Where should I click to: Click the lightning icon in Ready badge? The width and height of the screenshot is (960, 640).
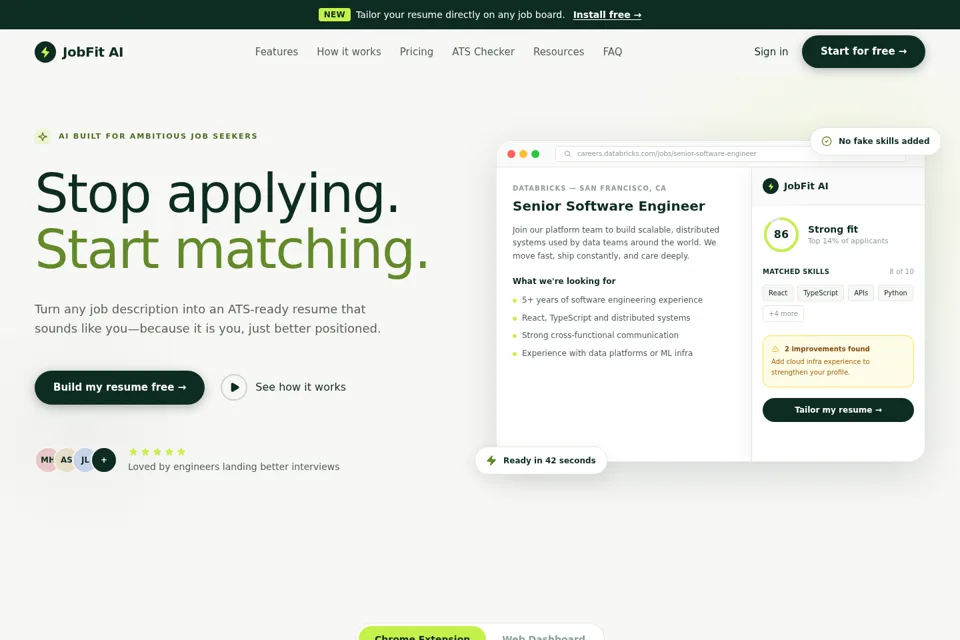(x=491, y=461)
